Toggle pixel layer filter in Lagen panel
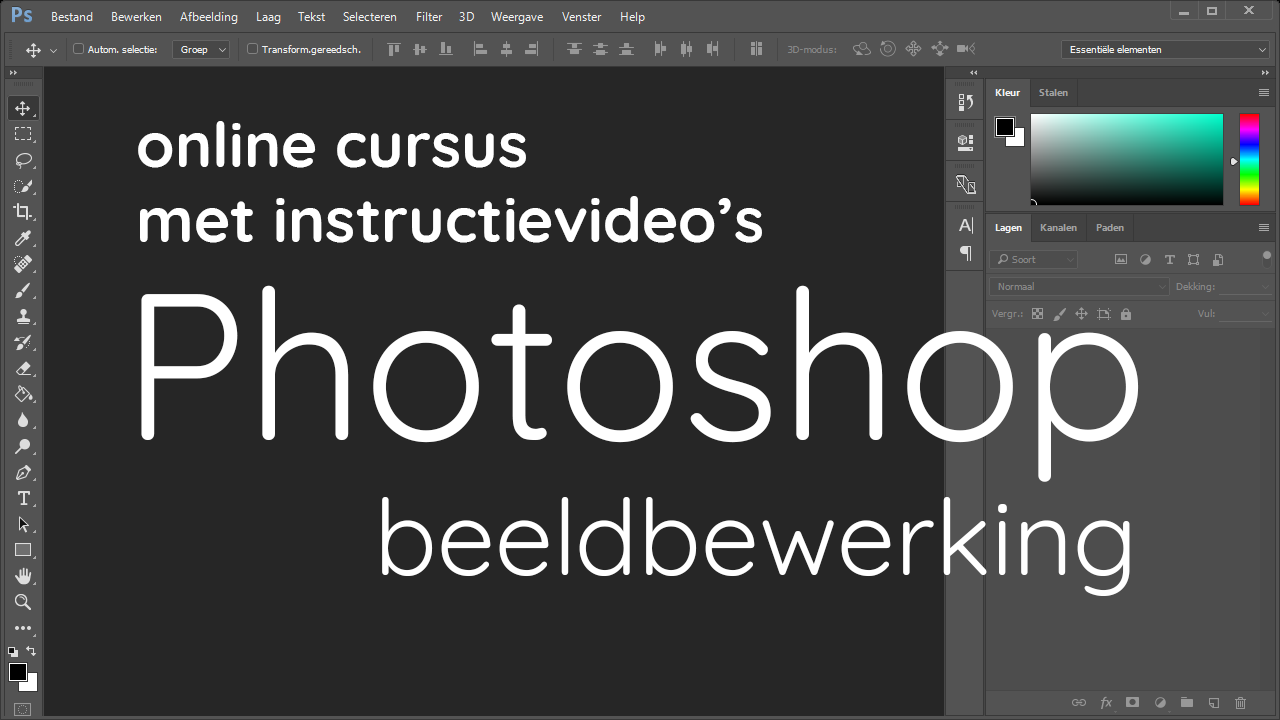 point(1121,259)
